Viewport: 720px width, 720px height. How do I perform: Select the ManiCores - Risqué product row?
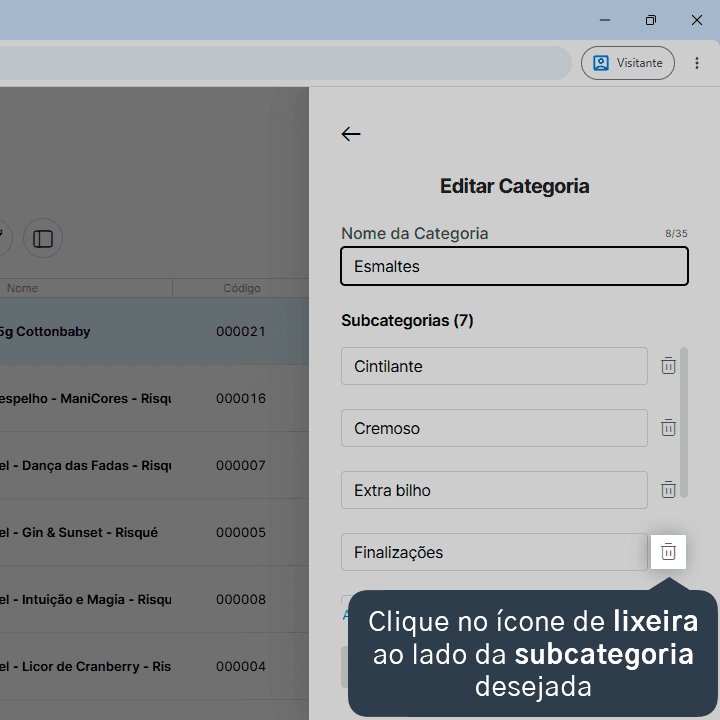tap(154, 399)
